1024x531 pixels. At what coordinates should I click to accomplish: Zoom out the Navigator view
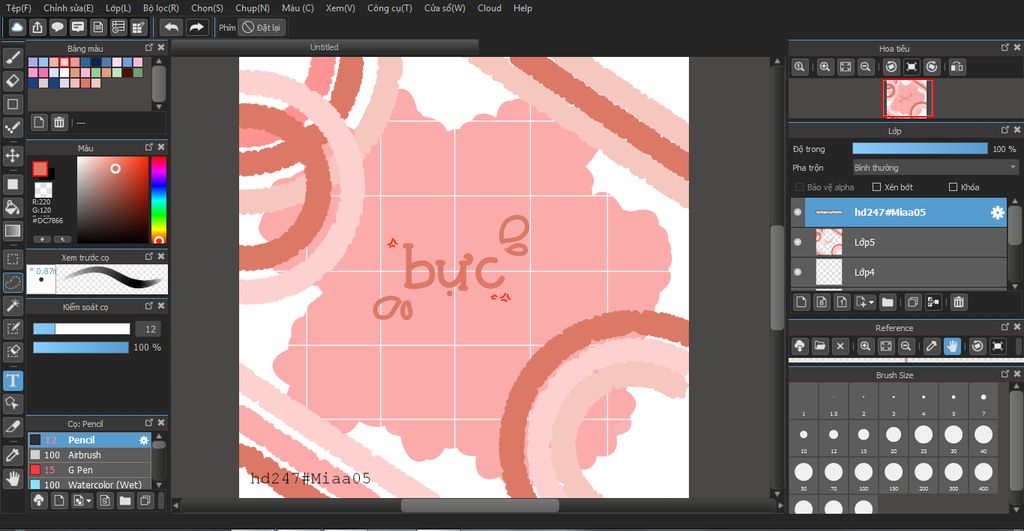865,67
